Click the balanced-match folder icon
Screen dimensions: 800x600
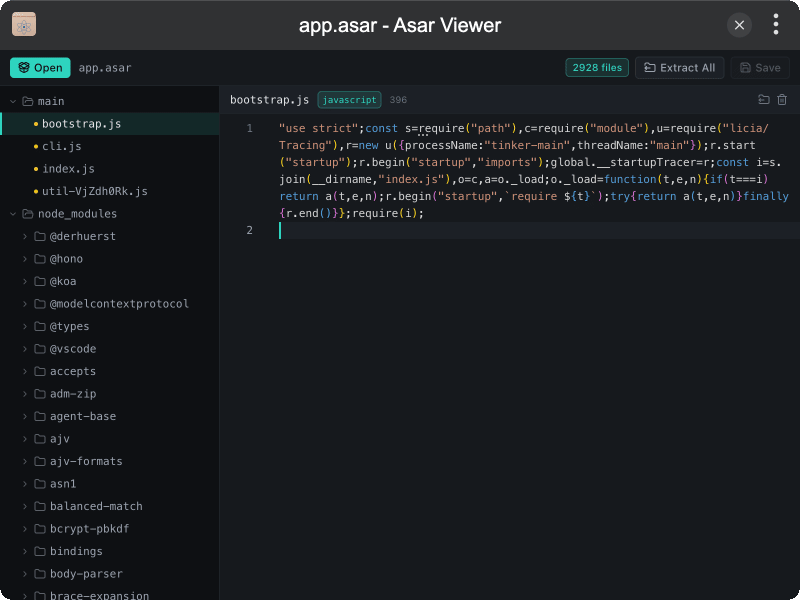(x=40, y=506)
